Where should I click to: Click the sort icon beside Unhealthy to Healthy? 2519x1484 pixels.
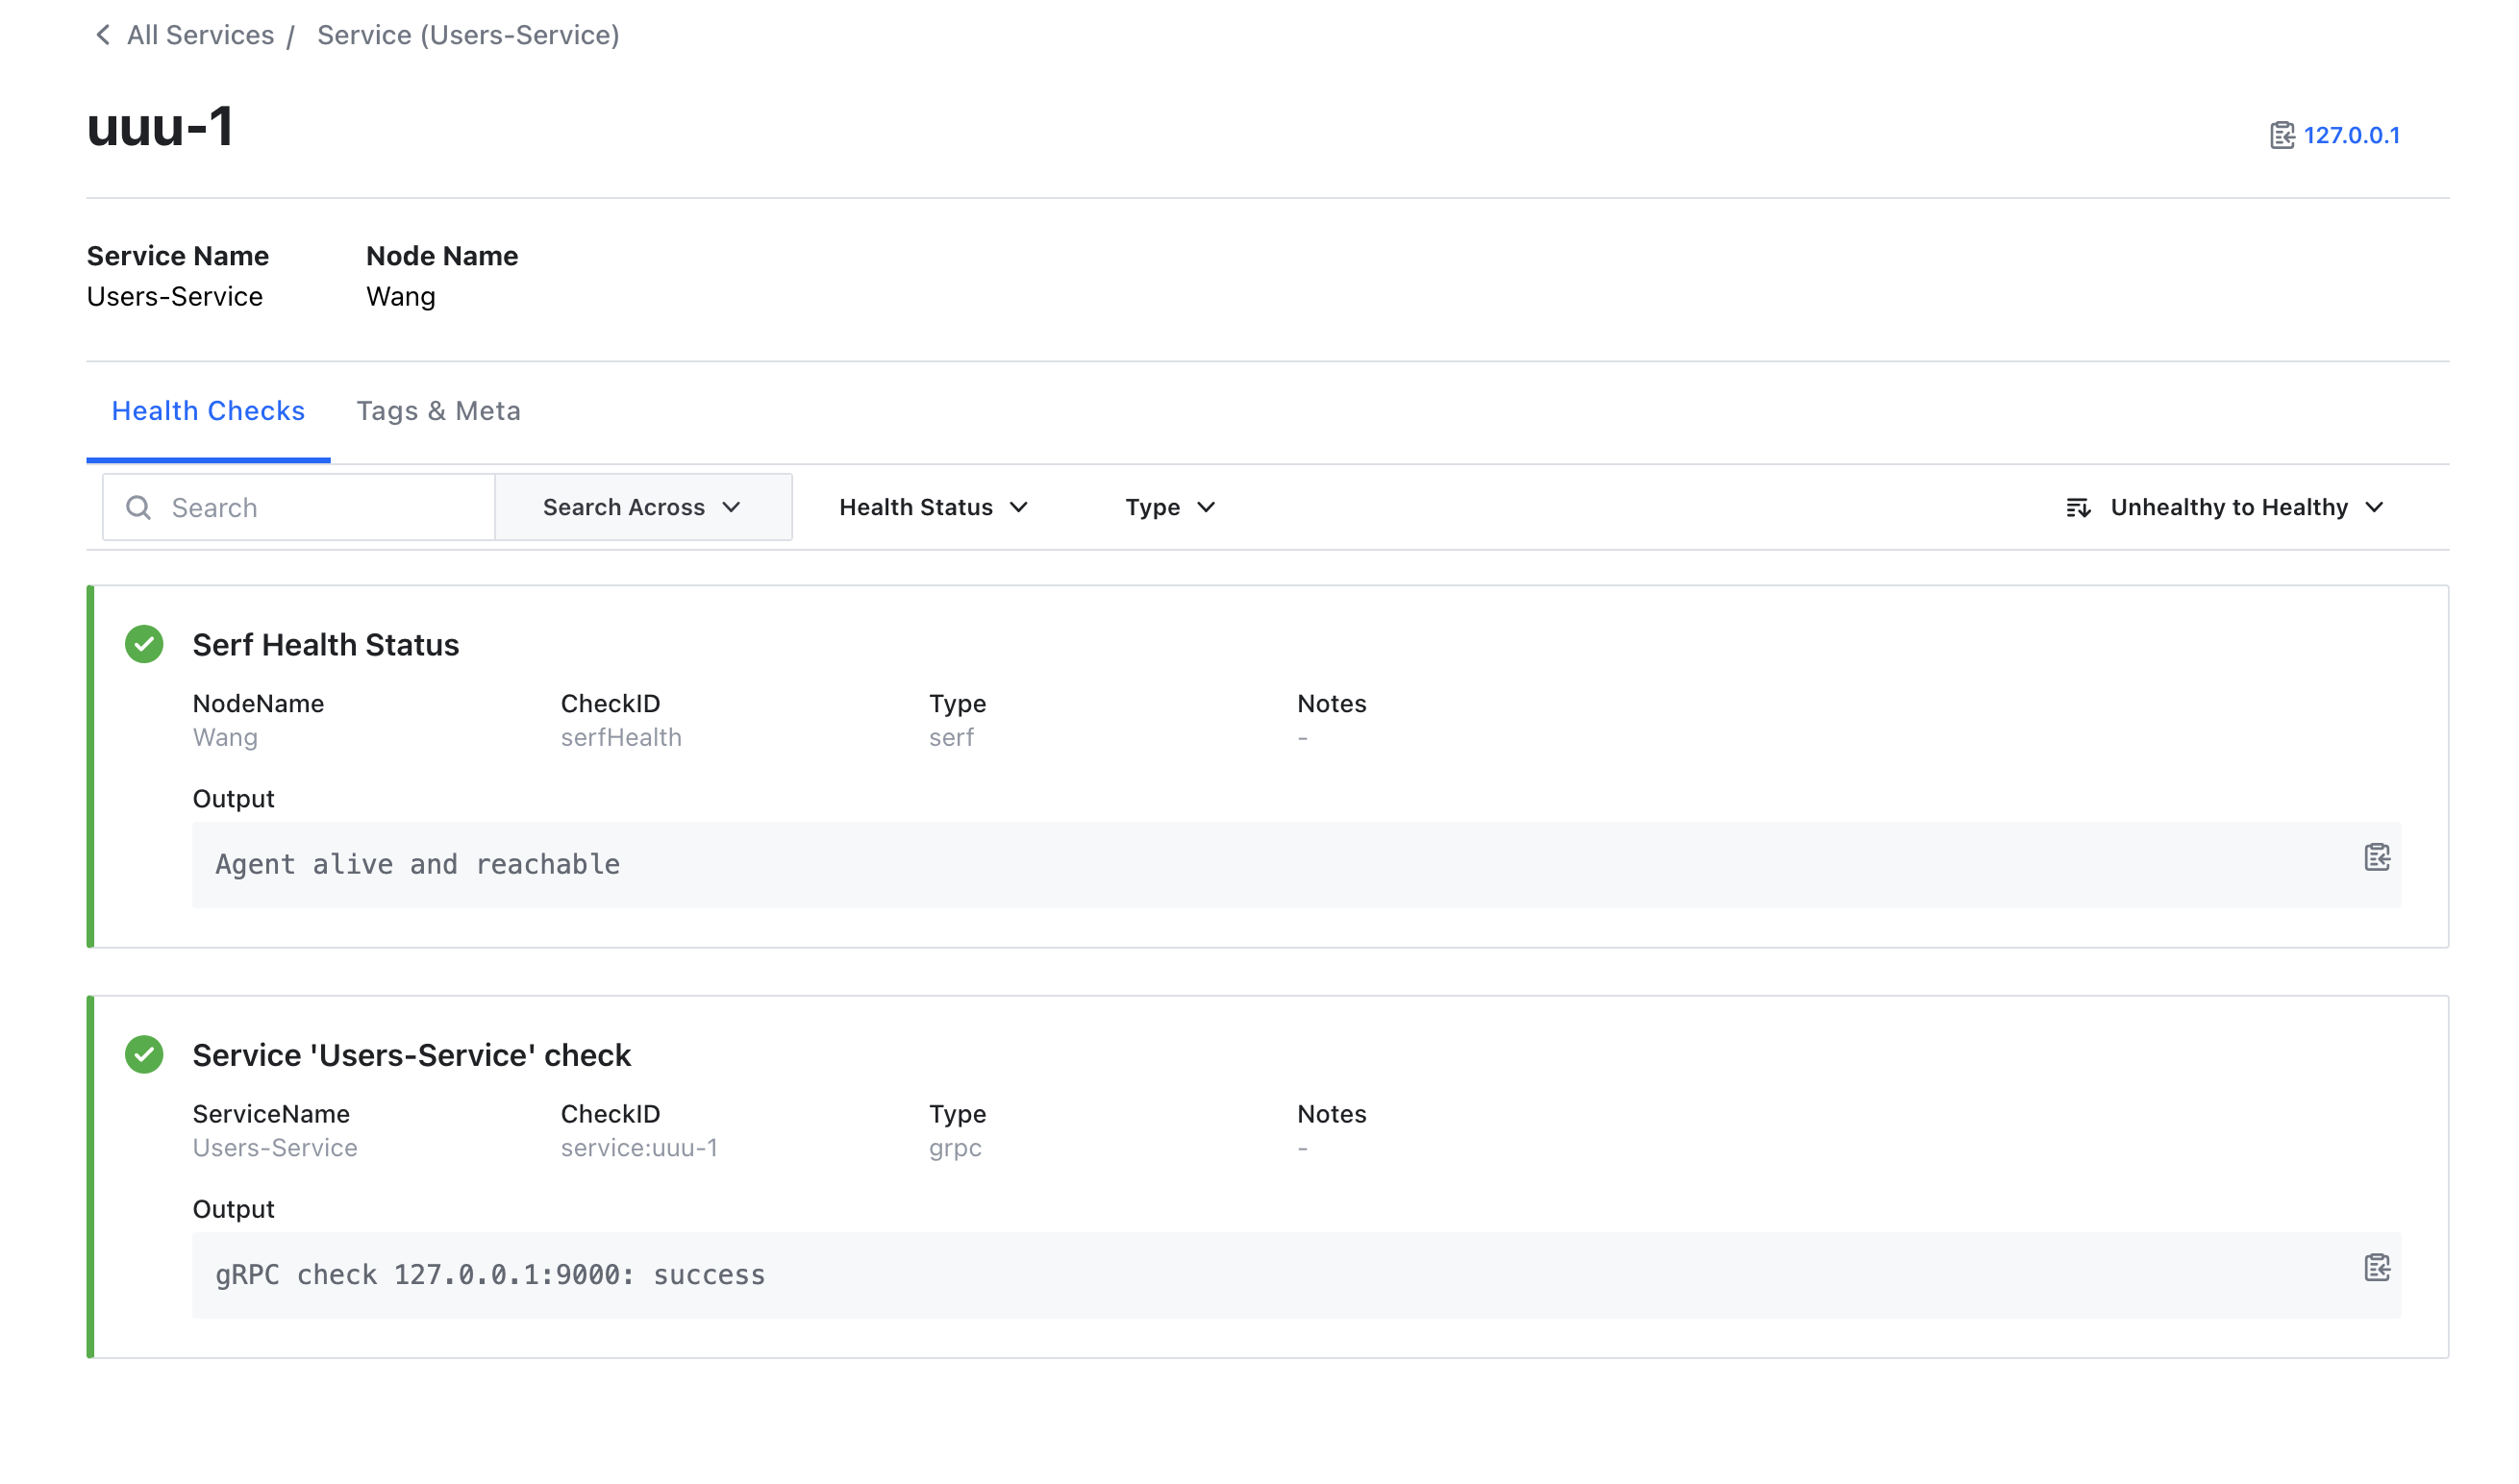(2078, 508)
